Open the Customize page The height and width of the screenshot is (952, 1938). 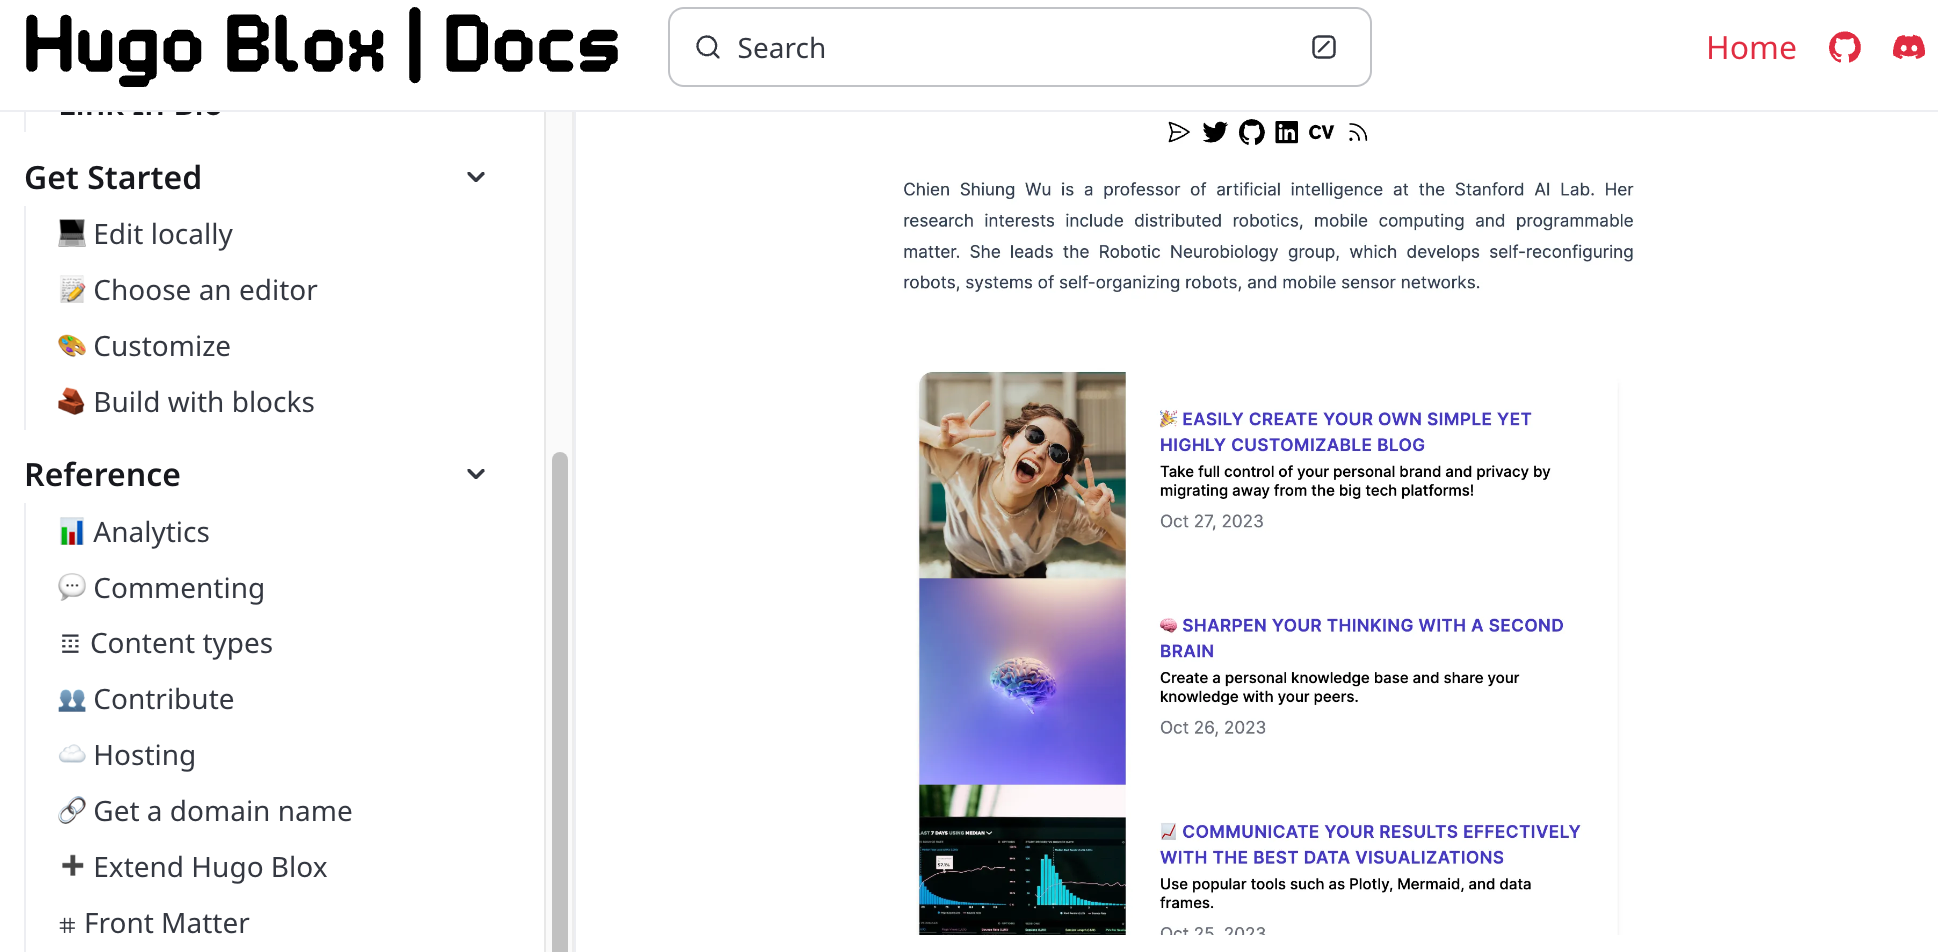[x=162, y=346]
